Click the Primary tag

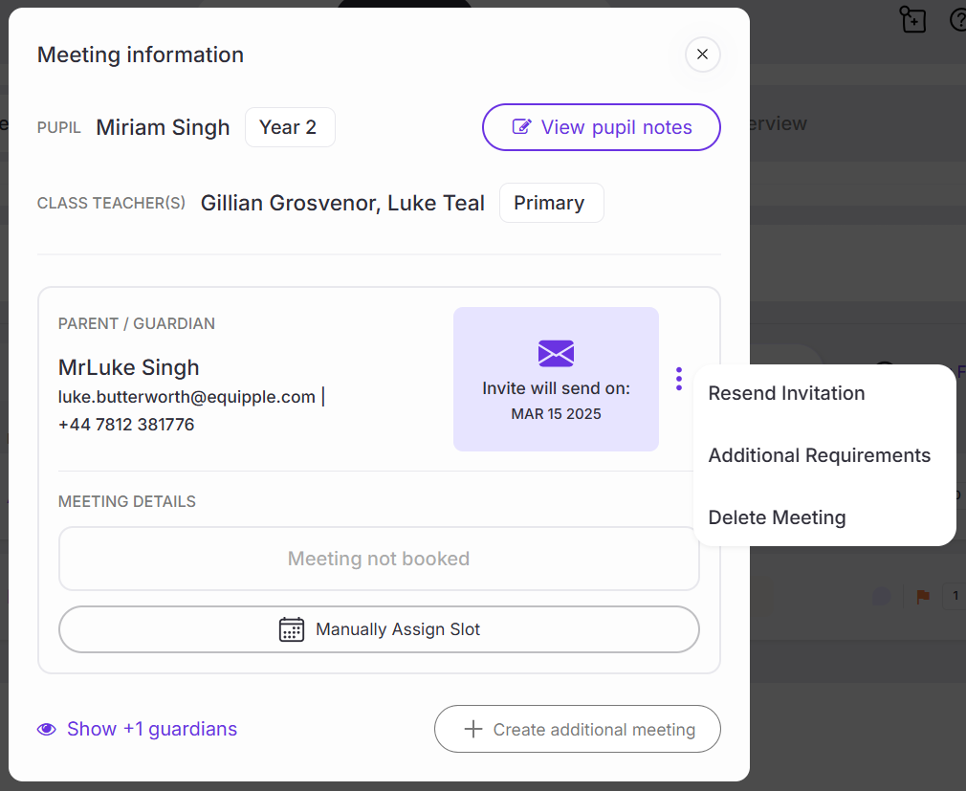[x=549, y=202]
